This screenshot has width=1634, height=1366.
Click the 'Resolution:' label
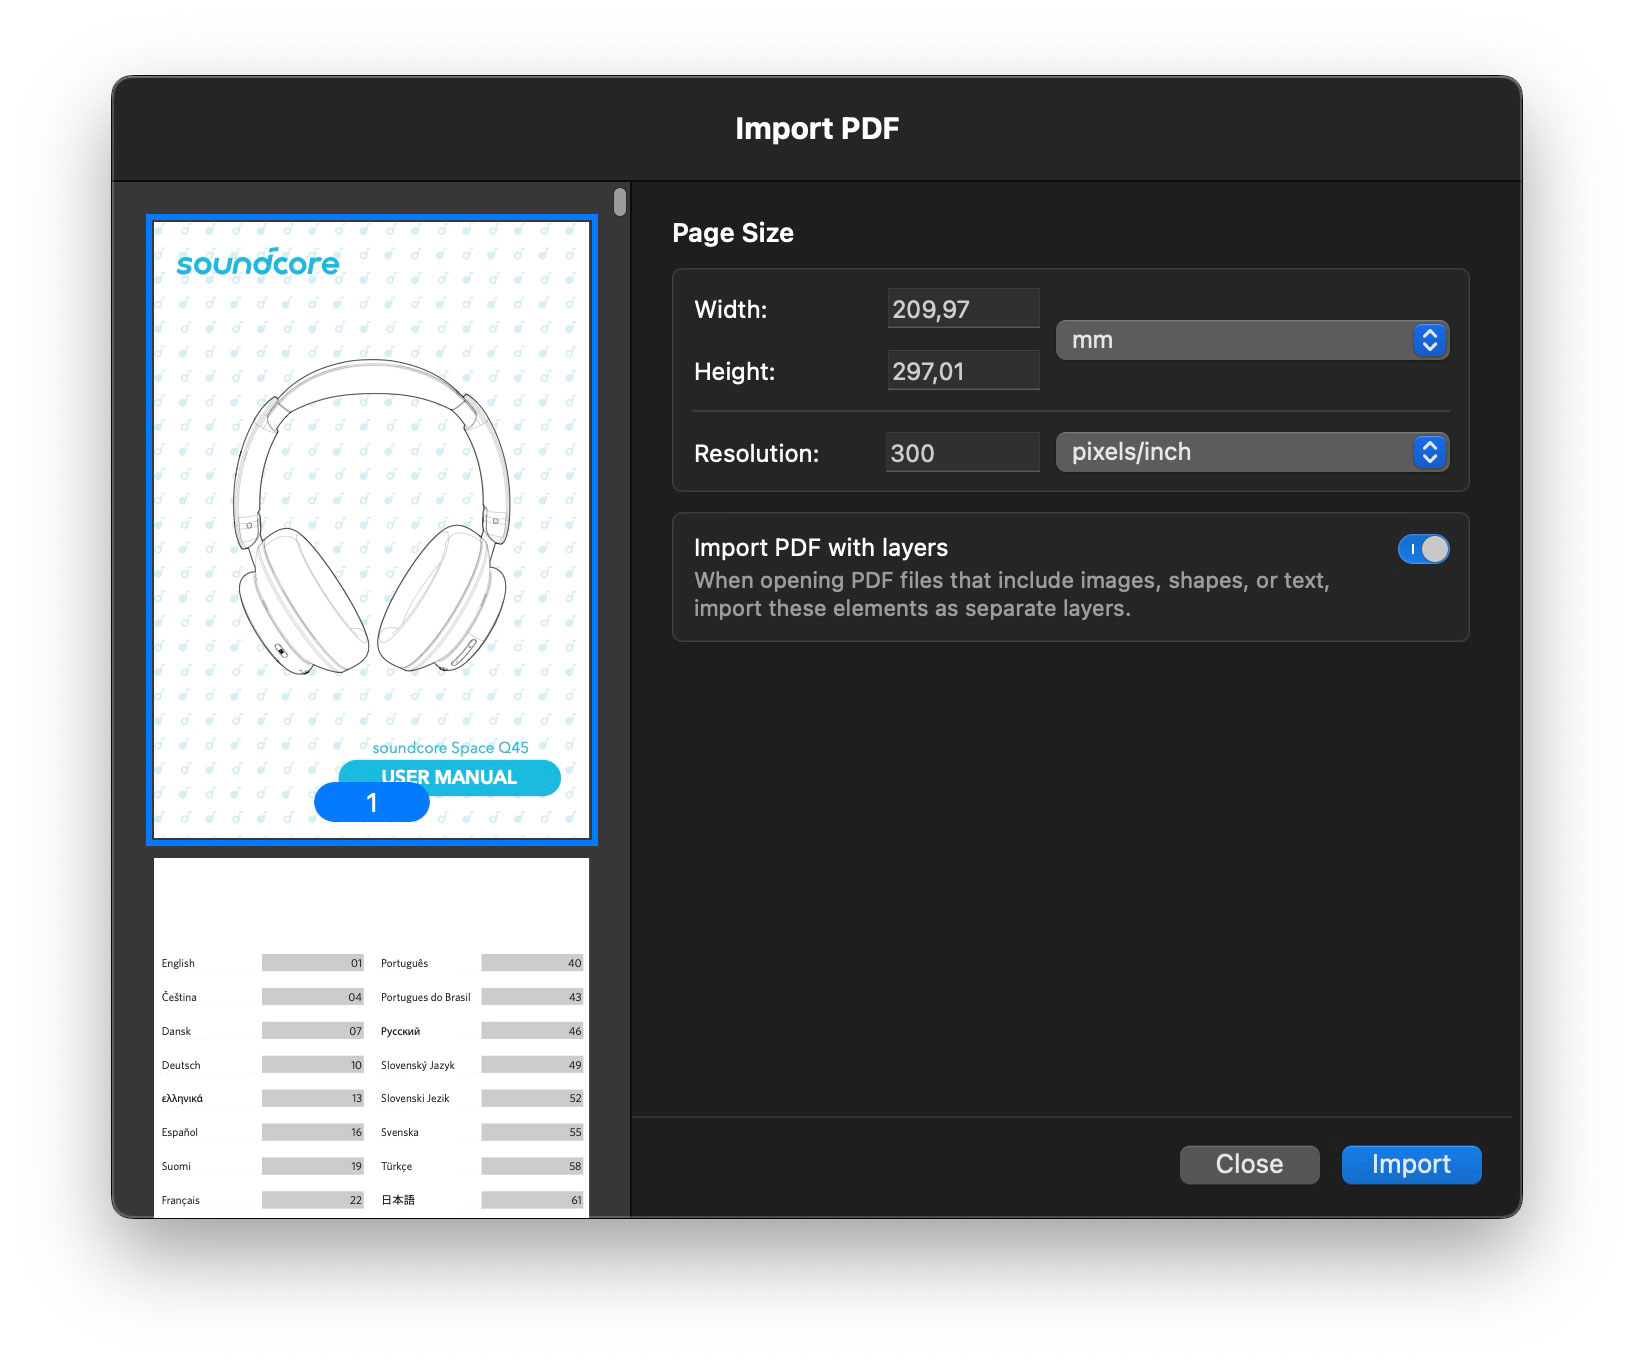pos(757,454)
